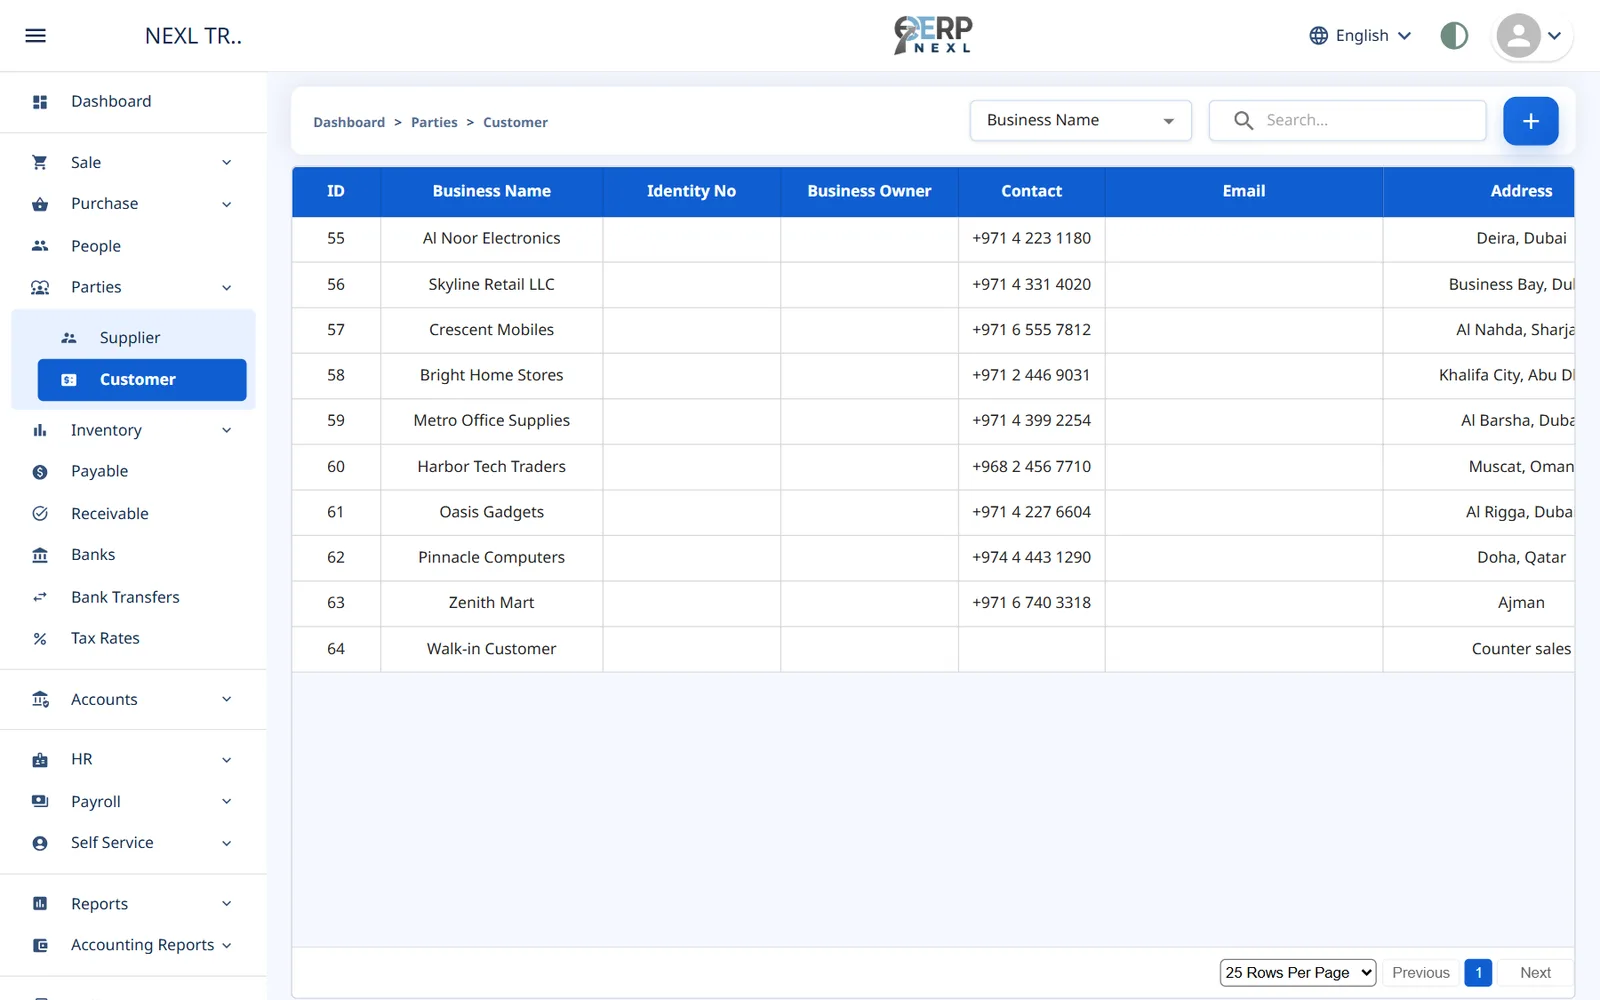Screen dimensions: 1600x1000
Task: Click the Business Name column header
Action: (x=491, y=191)
